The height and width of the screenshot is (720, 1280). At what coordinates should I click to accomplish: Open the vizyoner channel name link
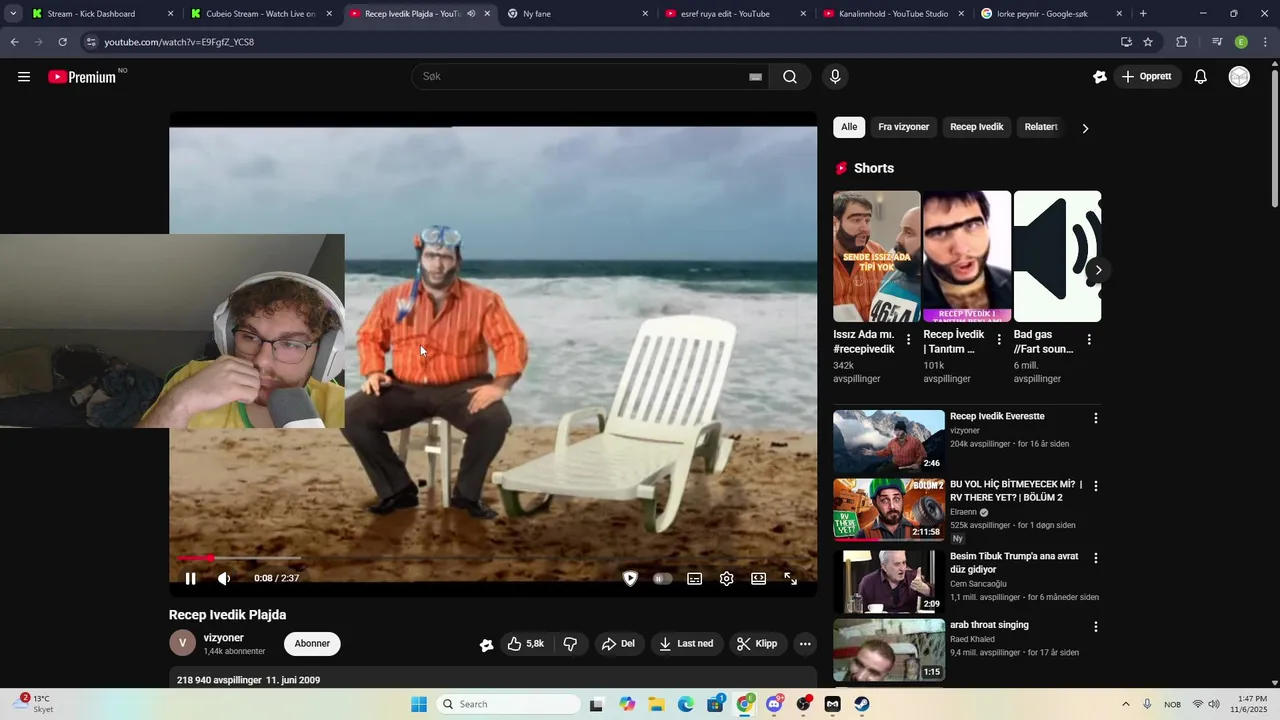(223, 638)
